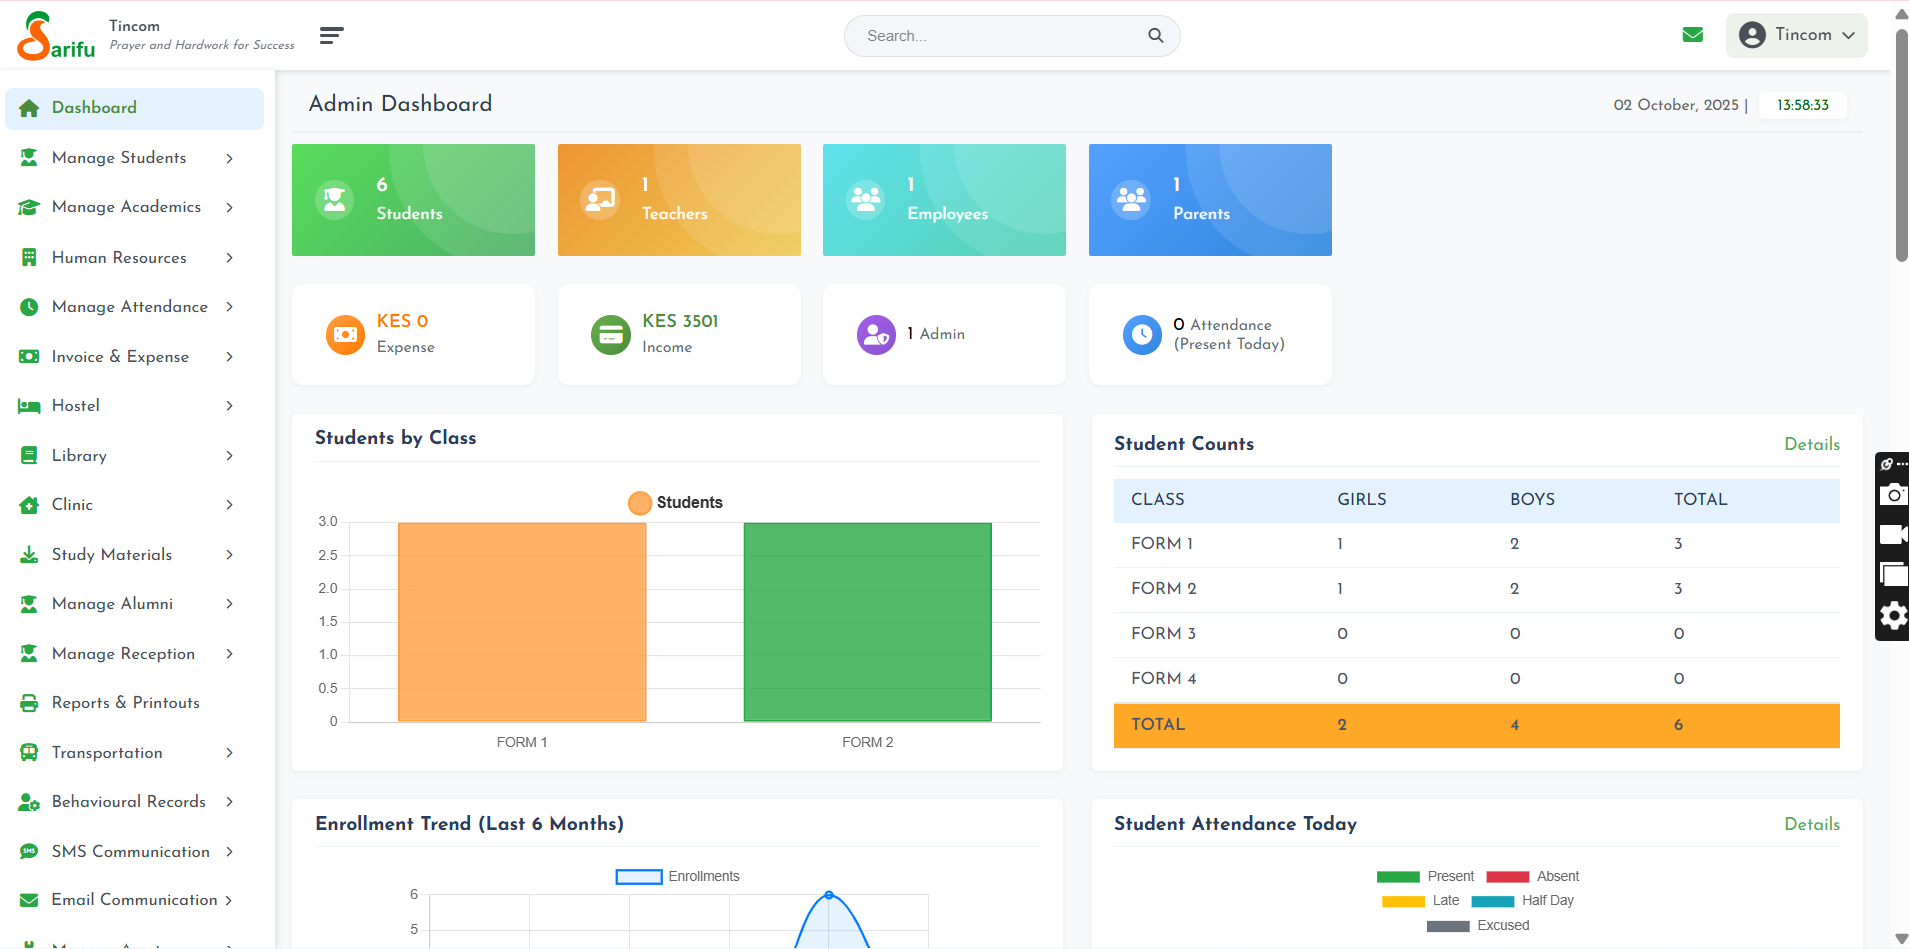Open Details link in Student Counts
Image resolution: width=1909 pixels, height=949 pixels.
pyautogui.click(x=1811, y=444)
